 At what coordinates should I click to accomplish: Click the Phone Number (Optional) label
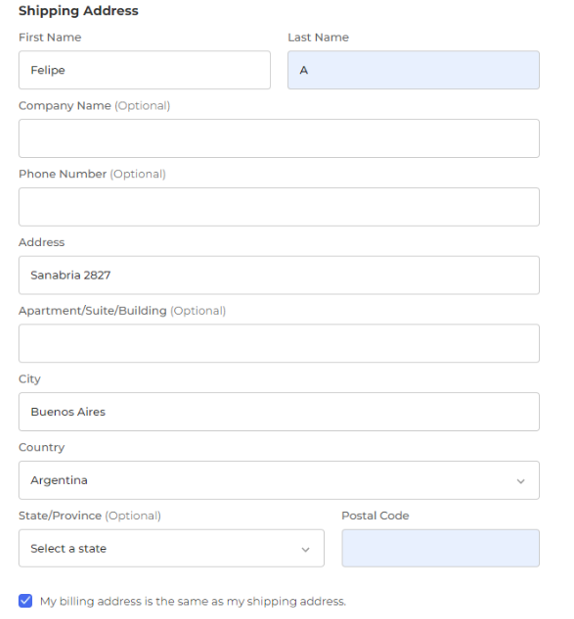pos(92,174)
